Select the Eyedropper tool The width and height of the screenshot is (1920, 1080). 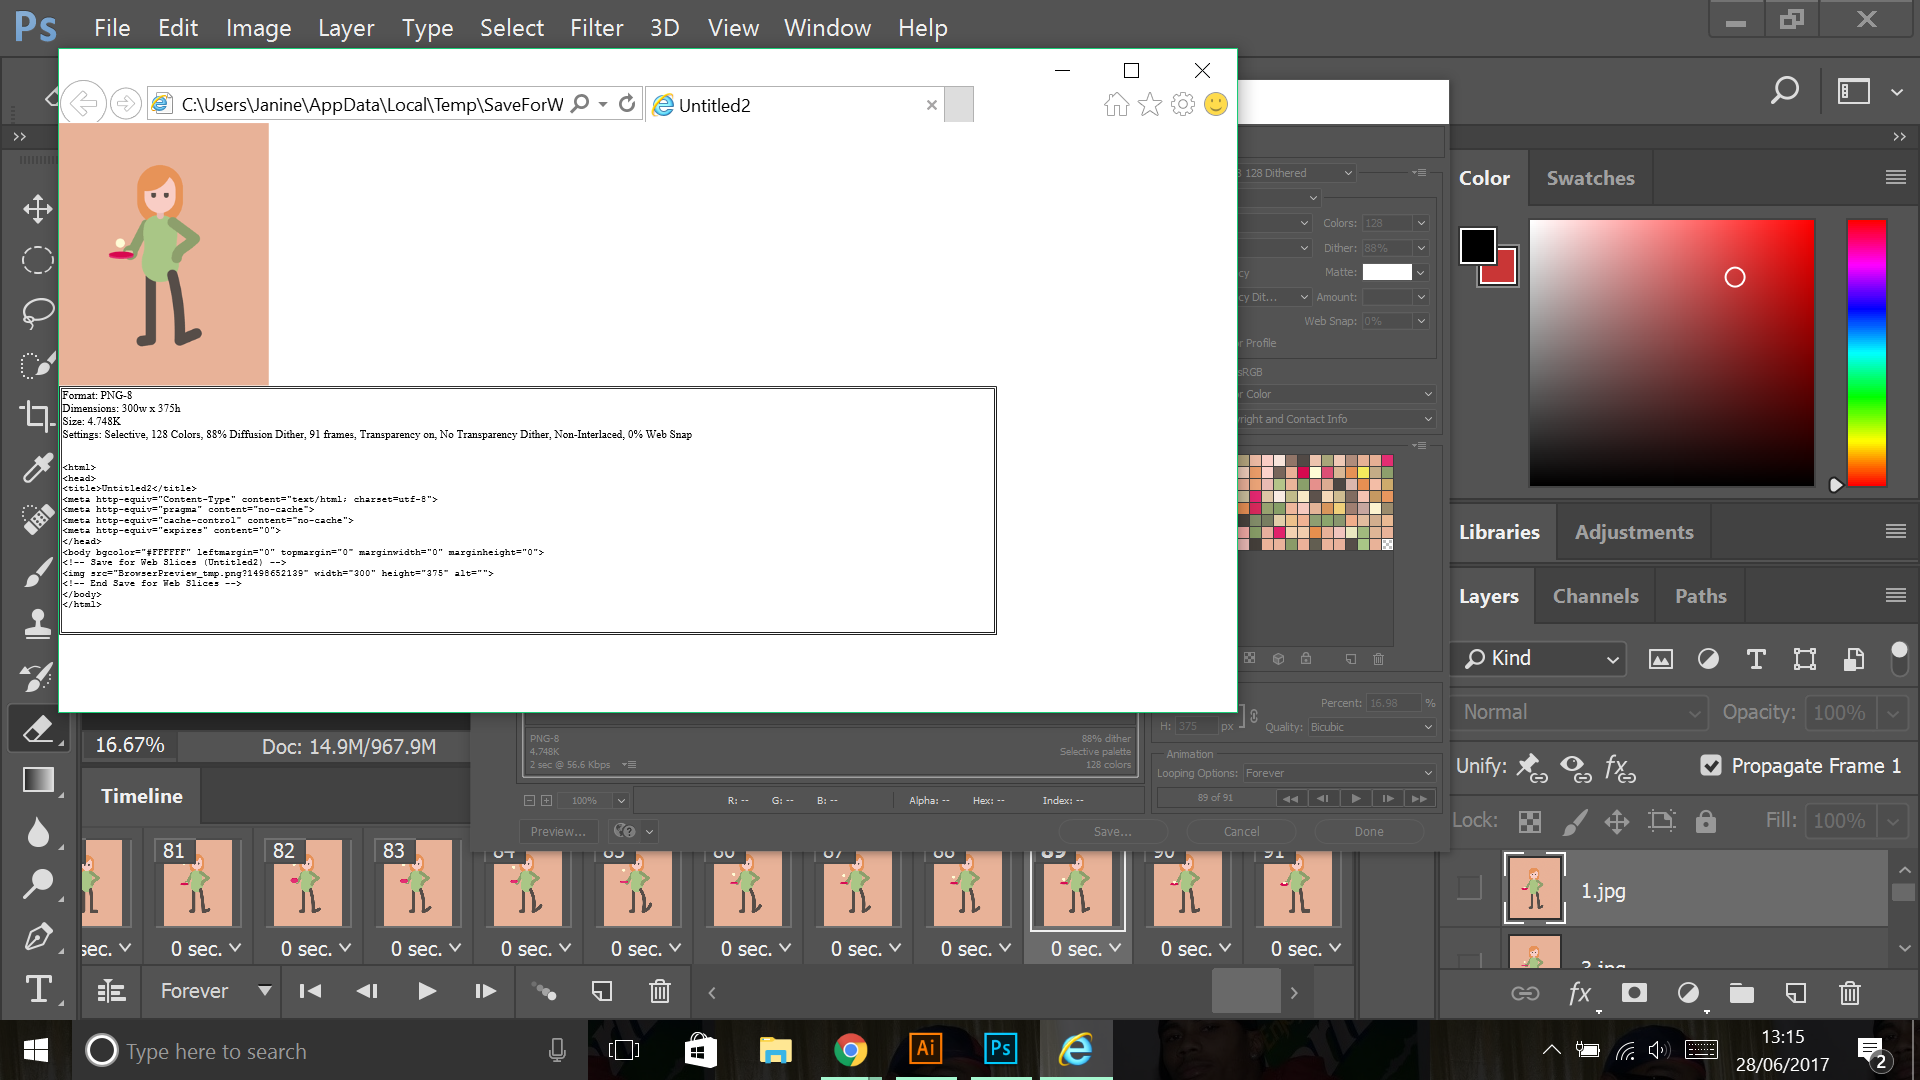point(37,468)
